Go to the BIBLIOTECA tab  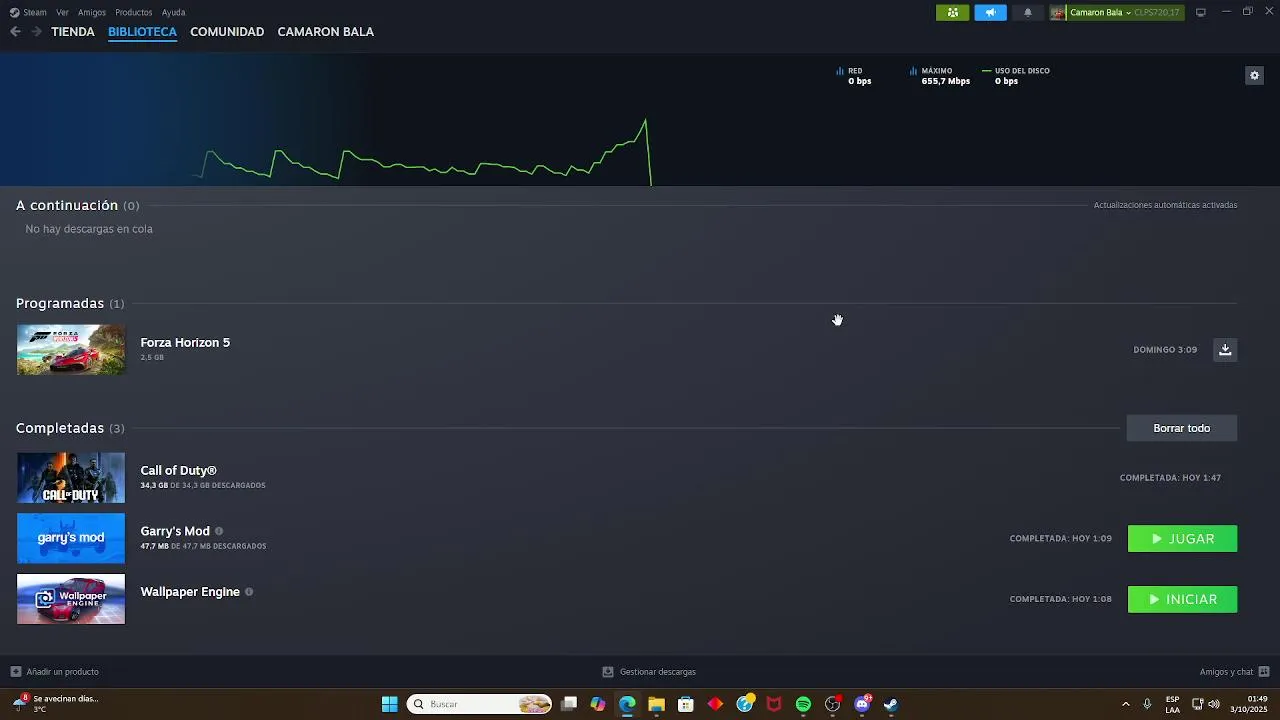[x=142, y=32]
